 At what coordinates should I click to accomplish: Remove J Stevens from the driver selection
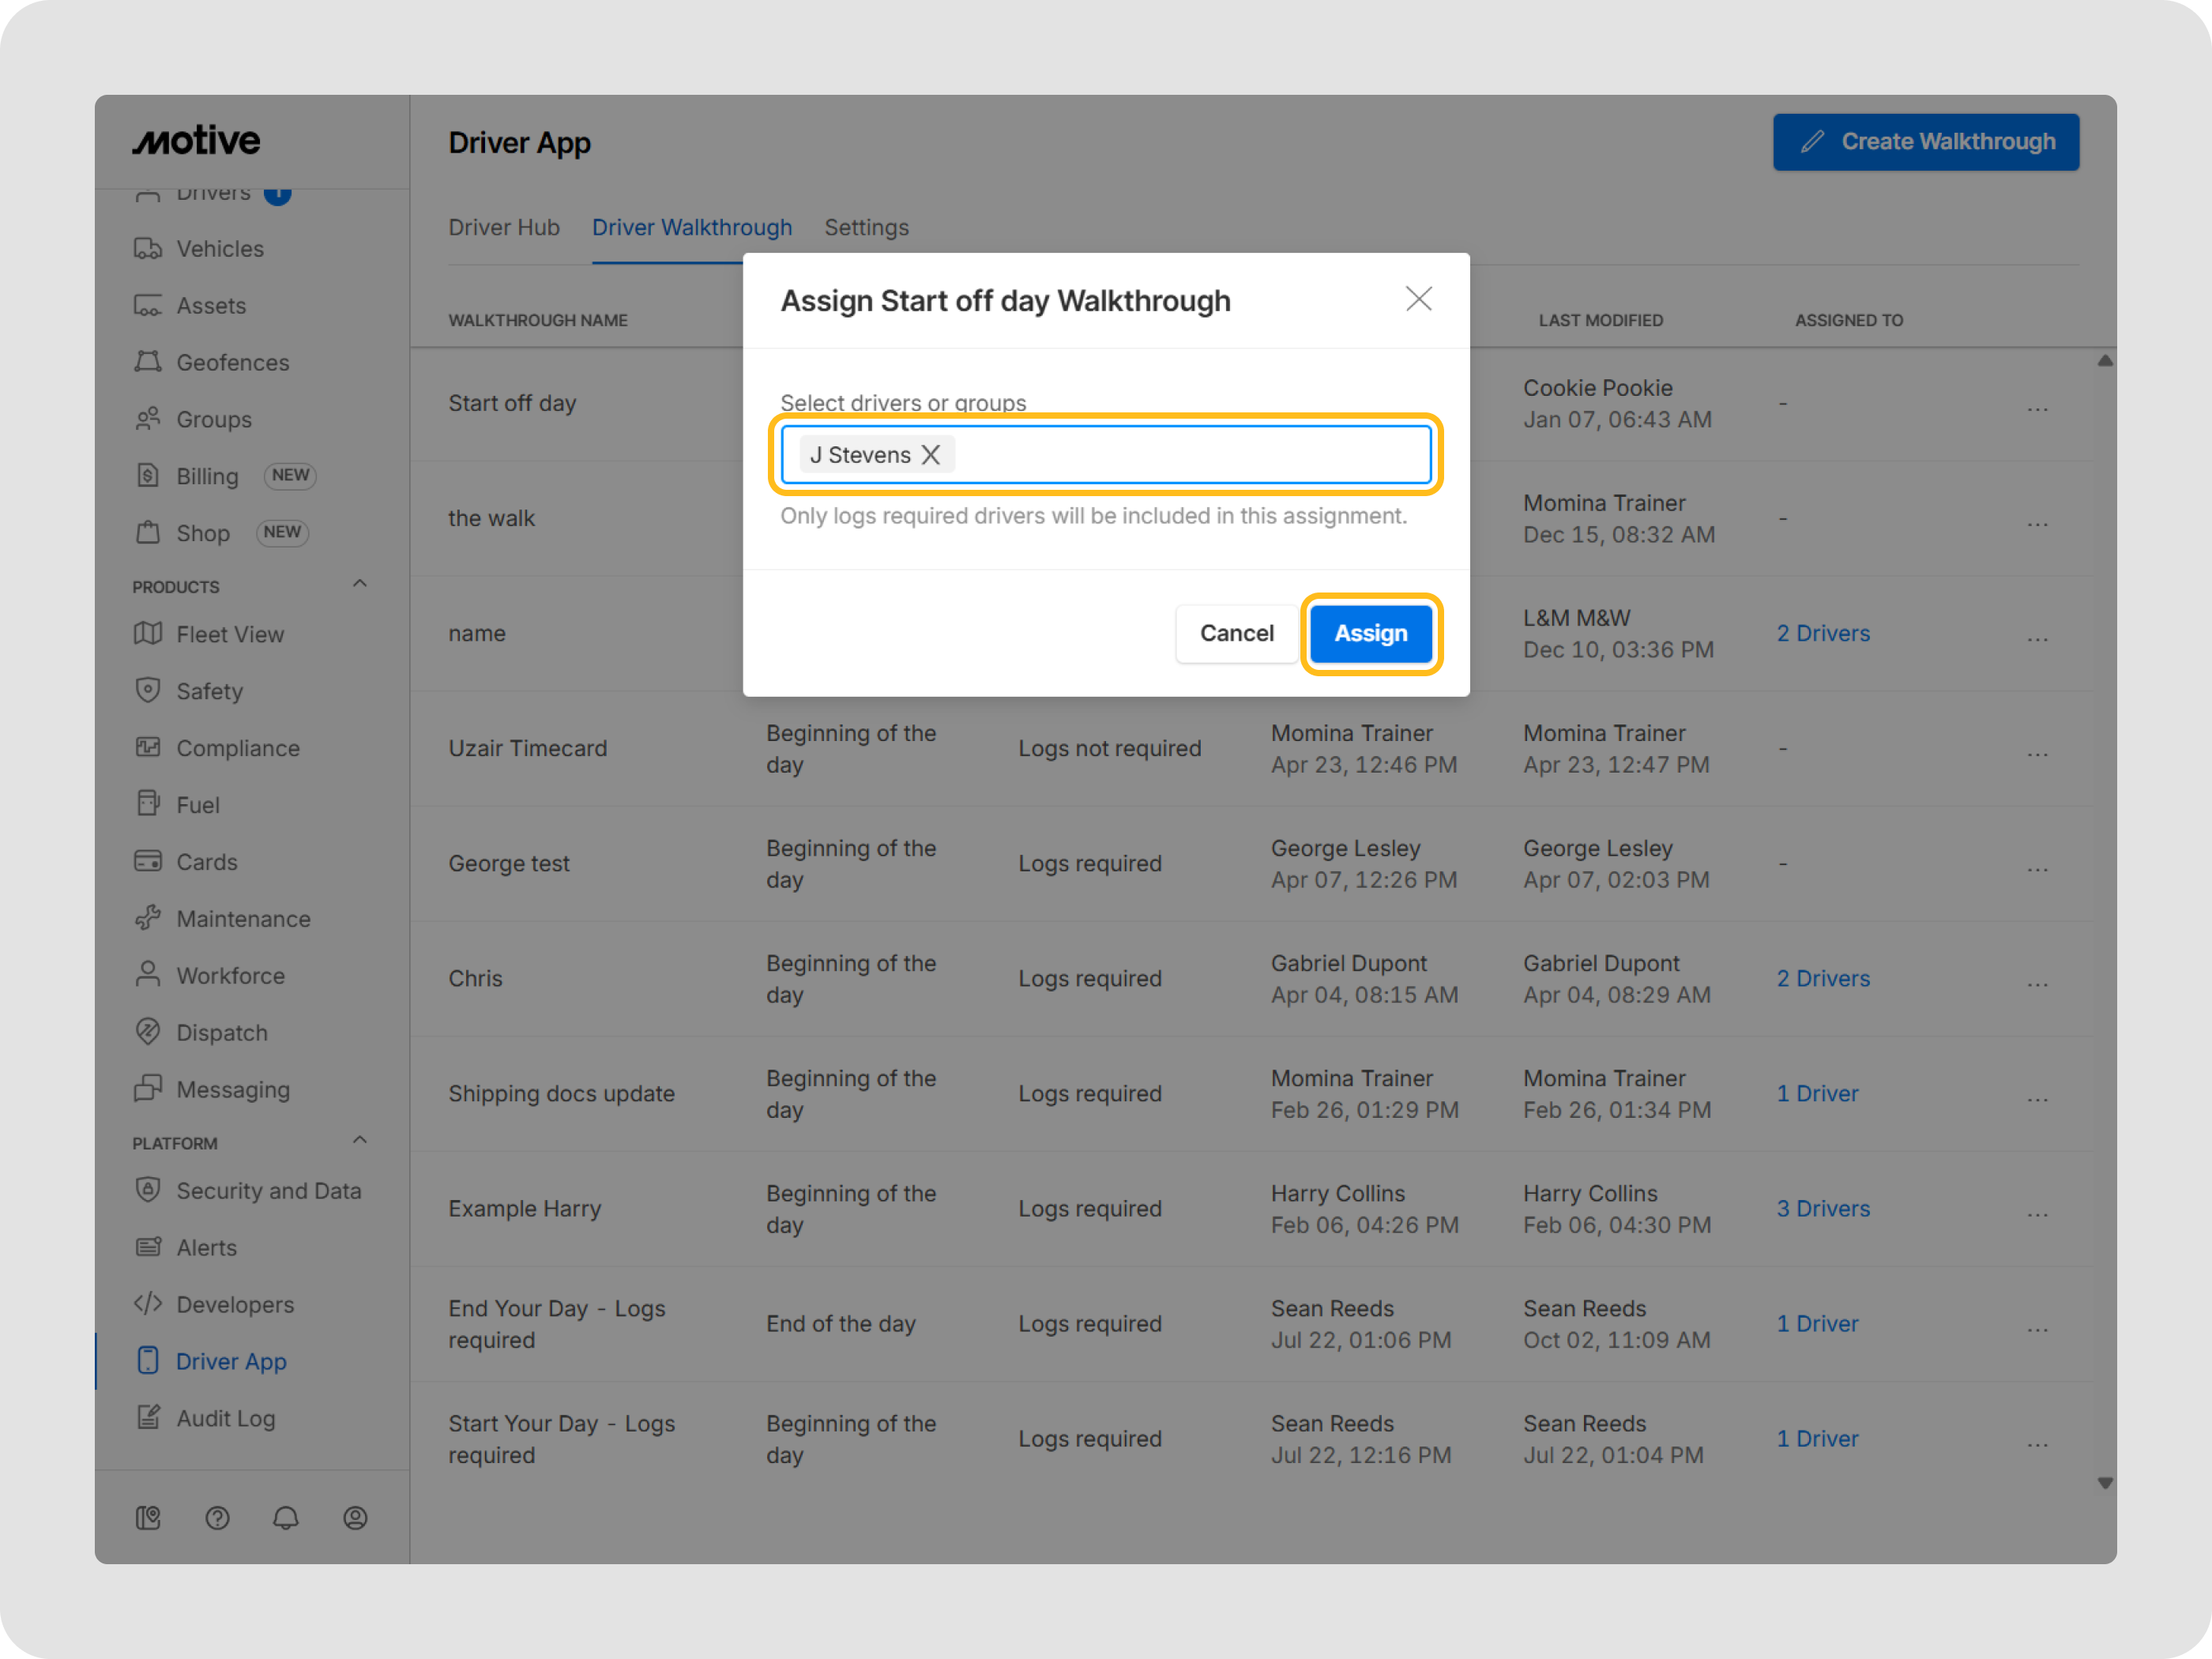click(x=930, y=454)
